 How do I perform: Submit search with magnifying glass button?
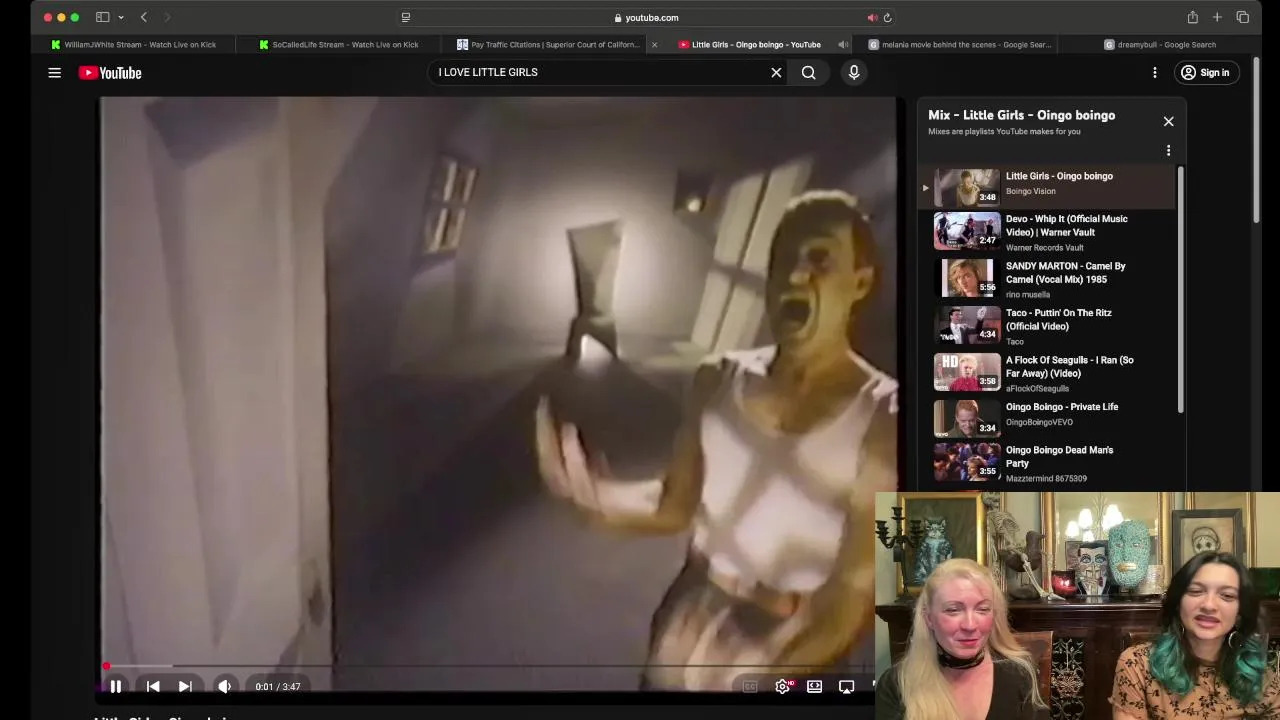[x=808, y=72]
